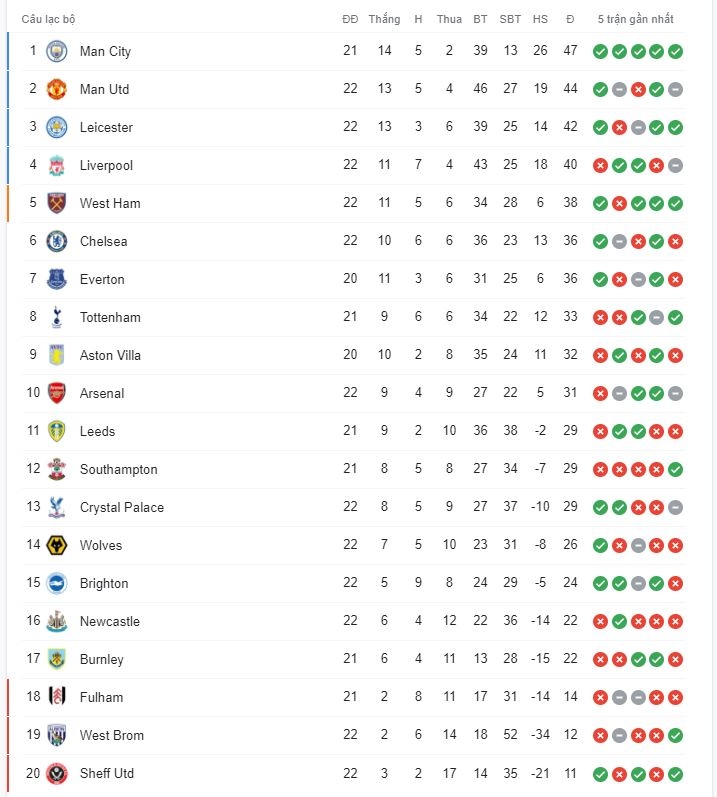The height and width of the screenshot is (797, 717).
Task: Click the Newcastle club crest
Action: pos(56,621)
